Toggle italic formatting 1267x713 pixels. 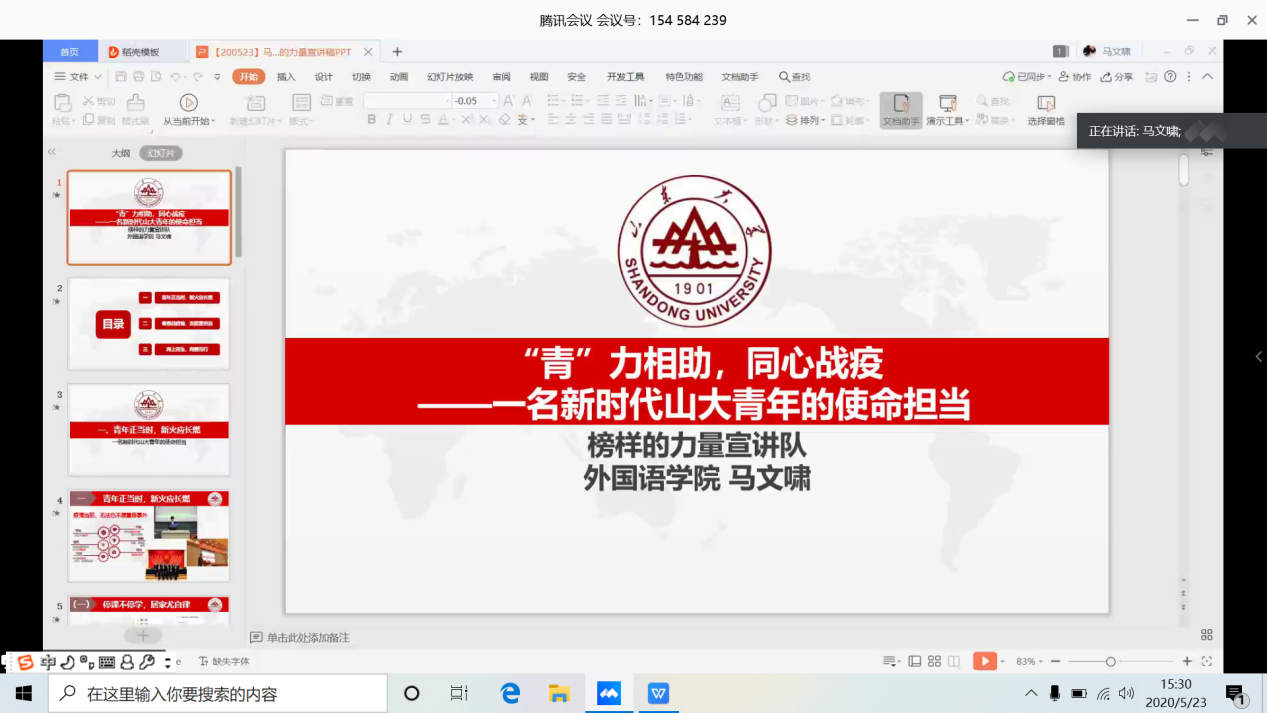tap(390, 120)
